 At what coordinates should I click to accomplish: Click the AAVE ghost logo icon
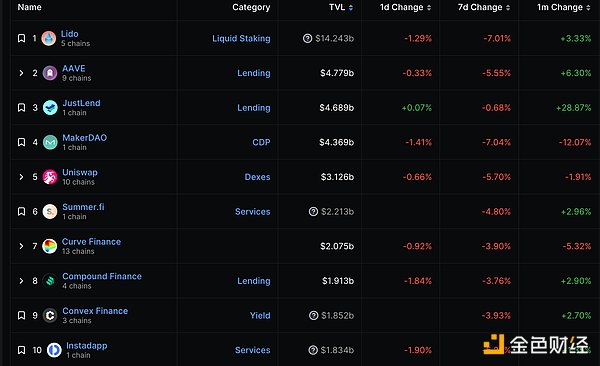50,73
